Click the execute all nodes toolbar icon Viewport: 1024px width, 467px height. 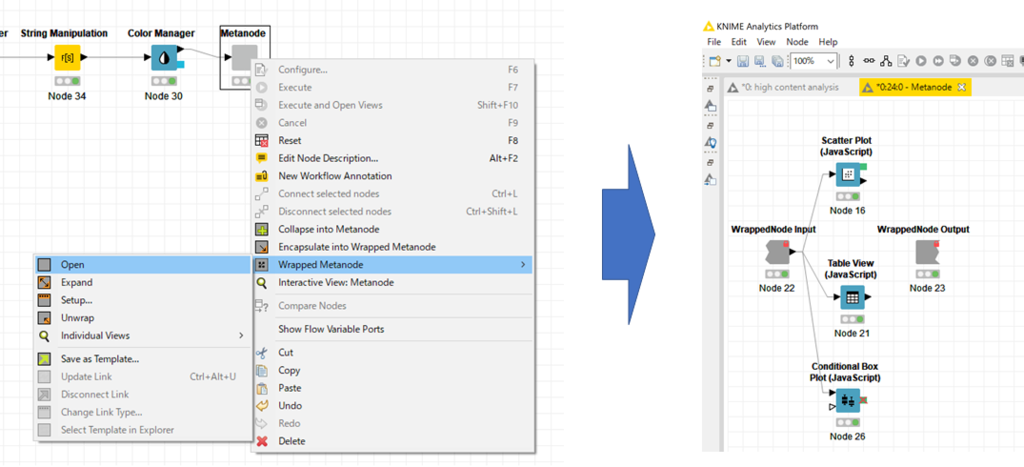(x=938, y=61)
